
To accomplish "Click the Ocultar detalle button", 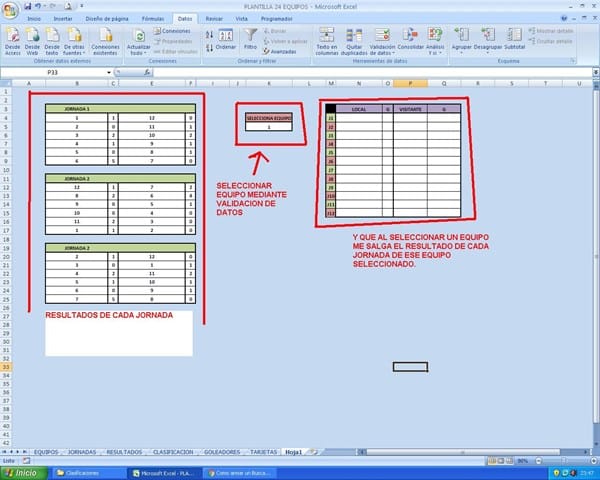I will click(551, 41).
